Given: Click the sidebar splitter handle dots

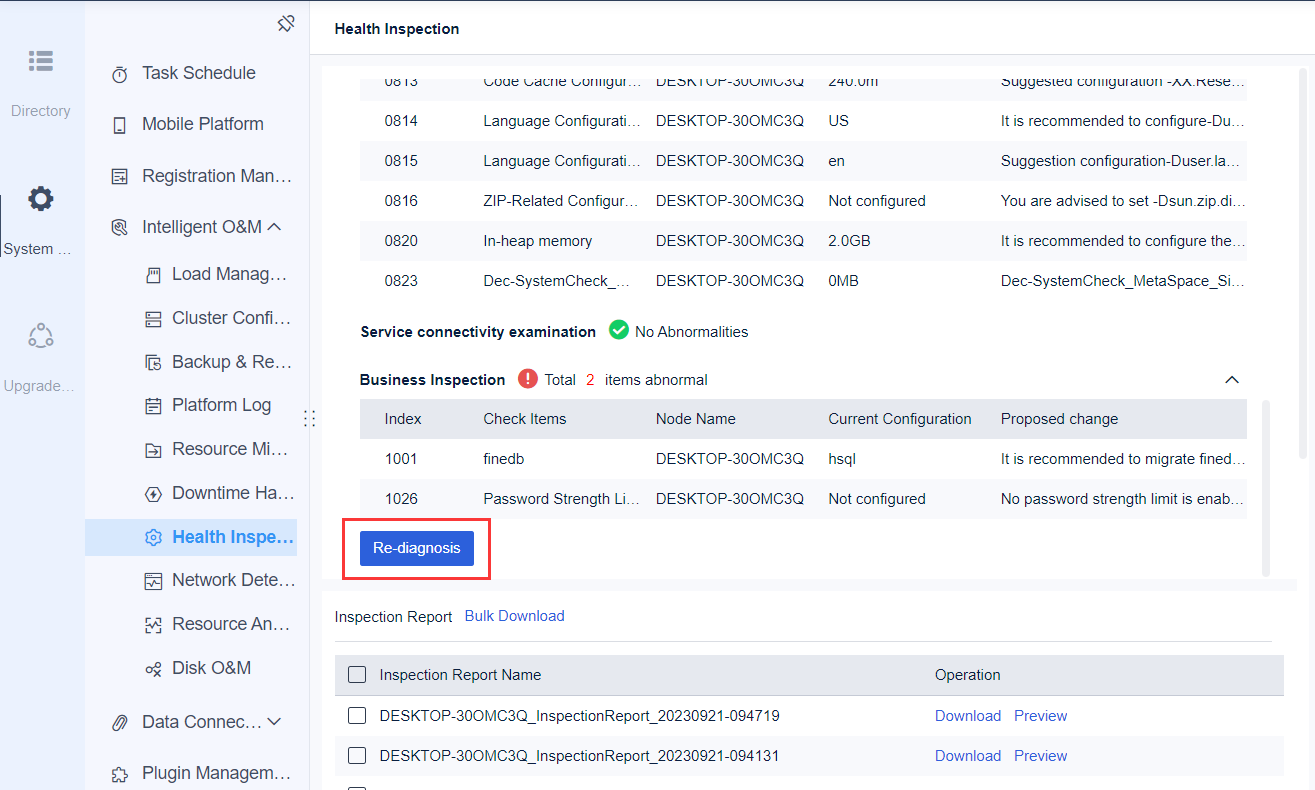Looking at the screenshot, I should click(309, 418).
